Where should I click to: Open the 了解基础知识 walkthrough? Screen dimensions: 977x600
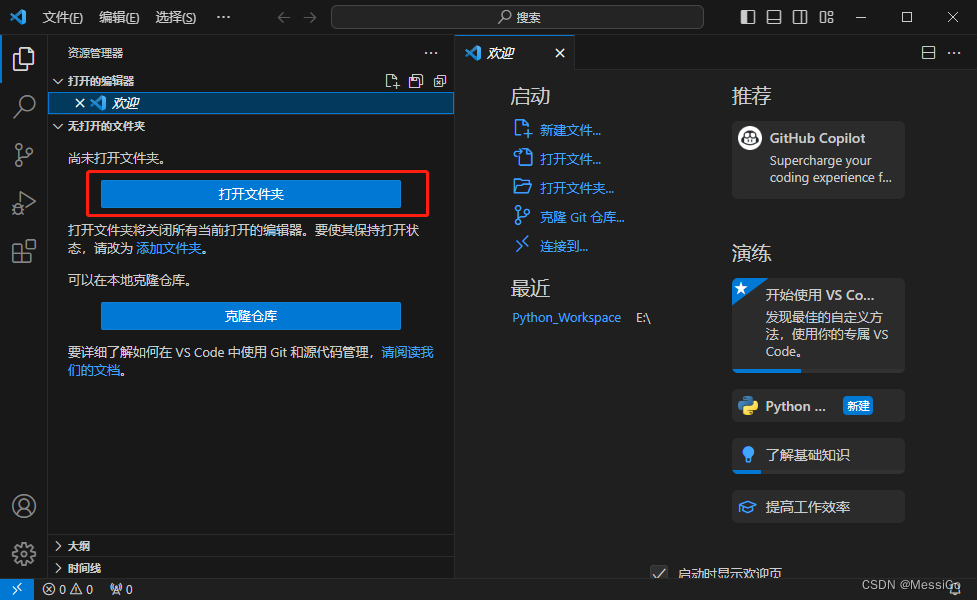[818, 455]
